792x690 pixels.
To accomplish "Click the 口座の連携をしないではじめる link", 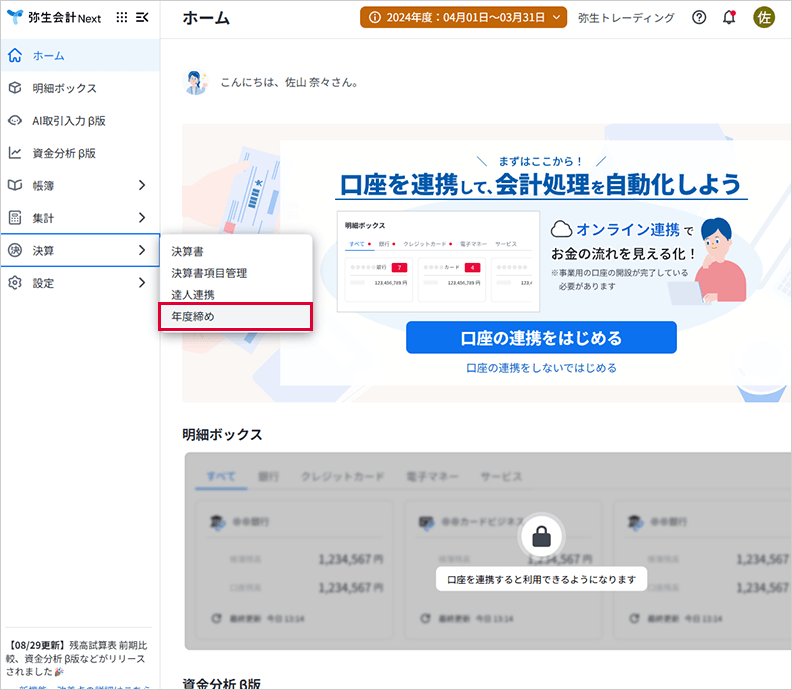I will 541,368.
